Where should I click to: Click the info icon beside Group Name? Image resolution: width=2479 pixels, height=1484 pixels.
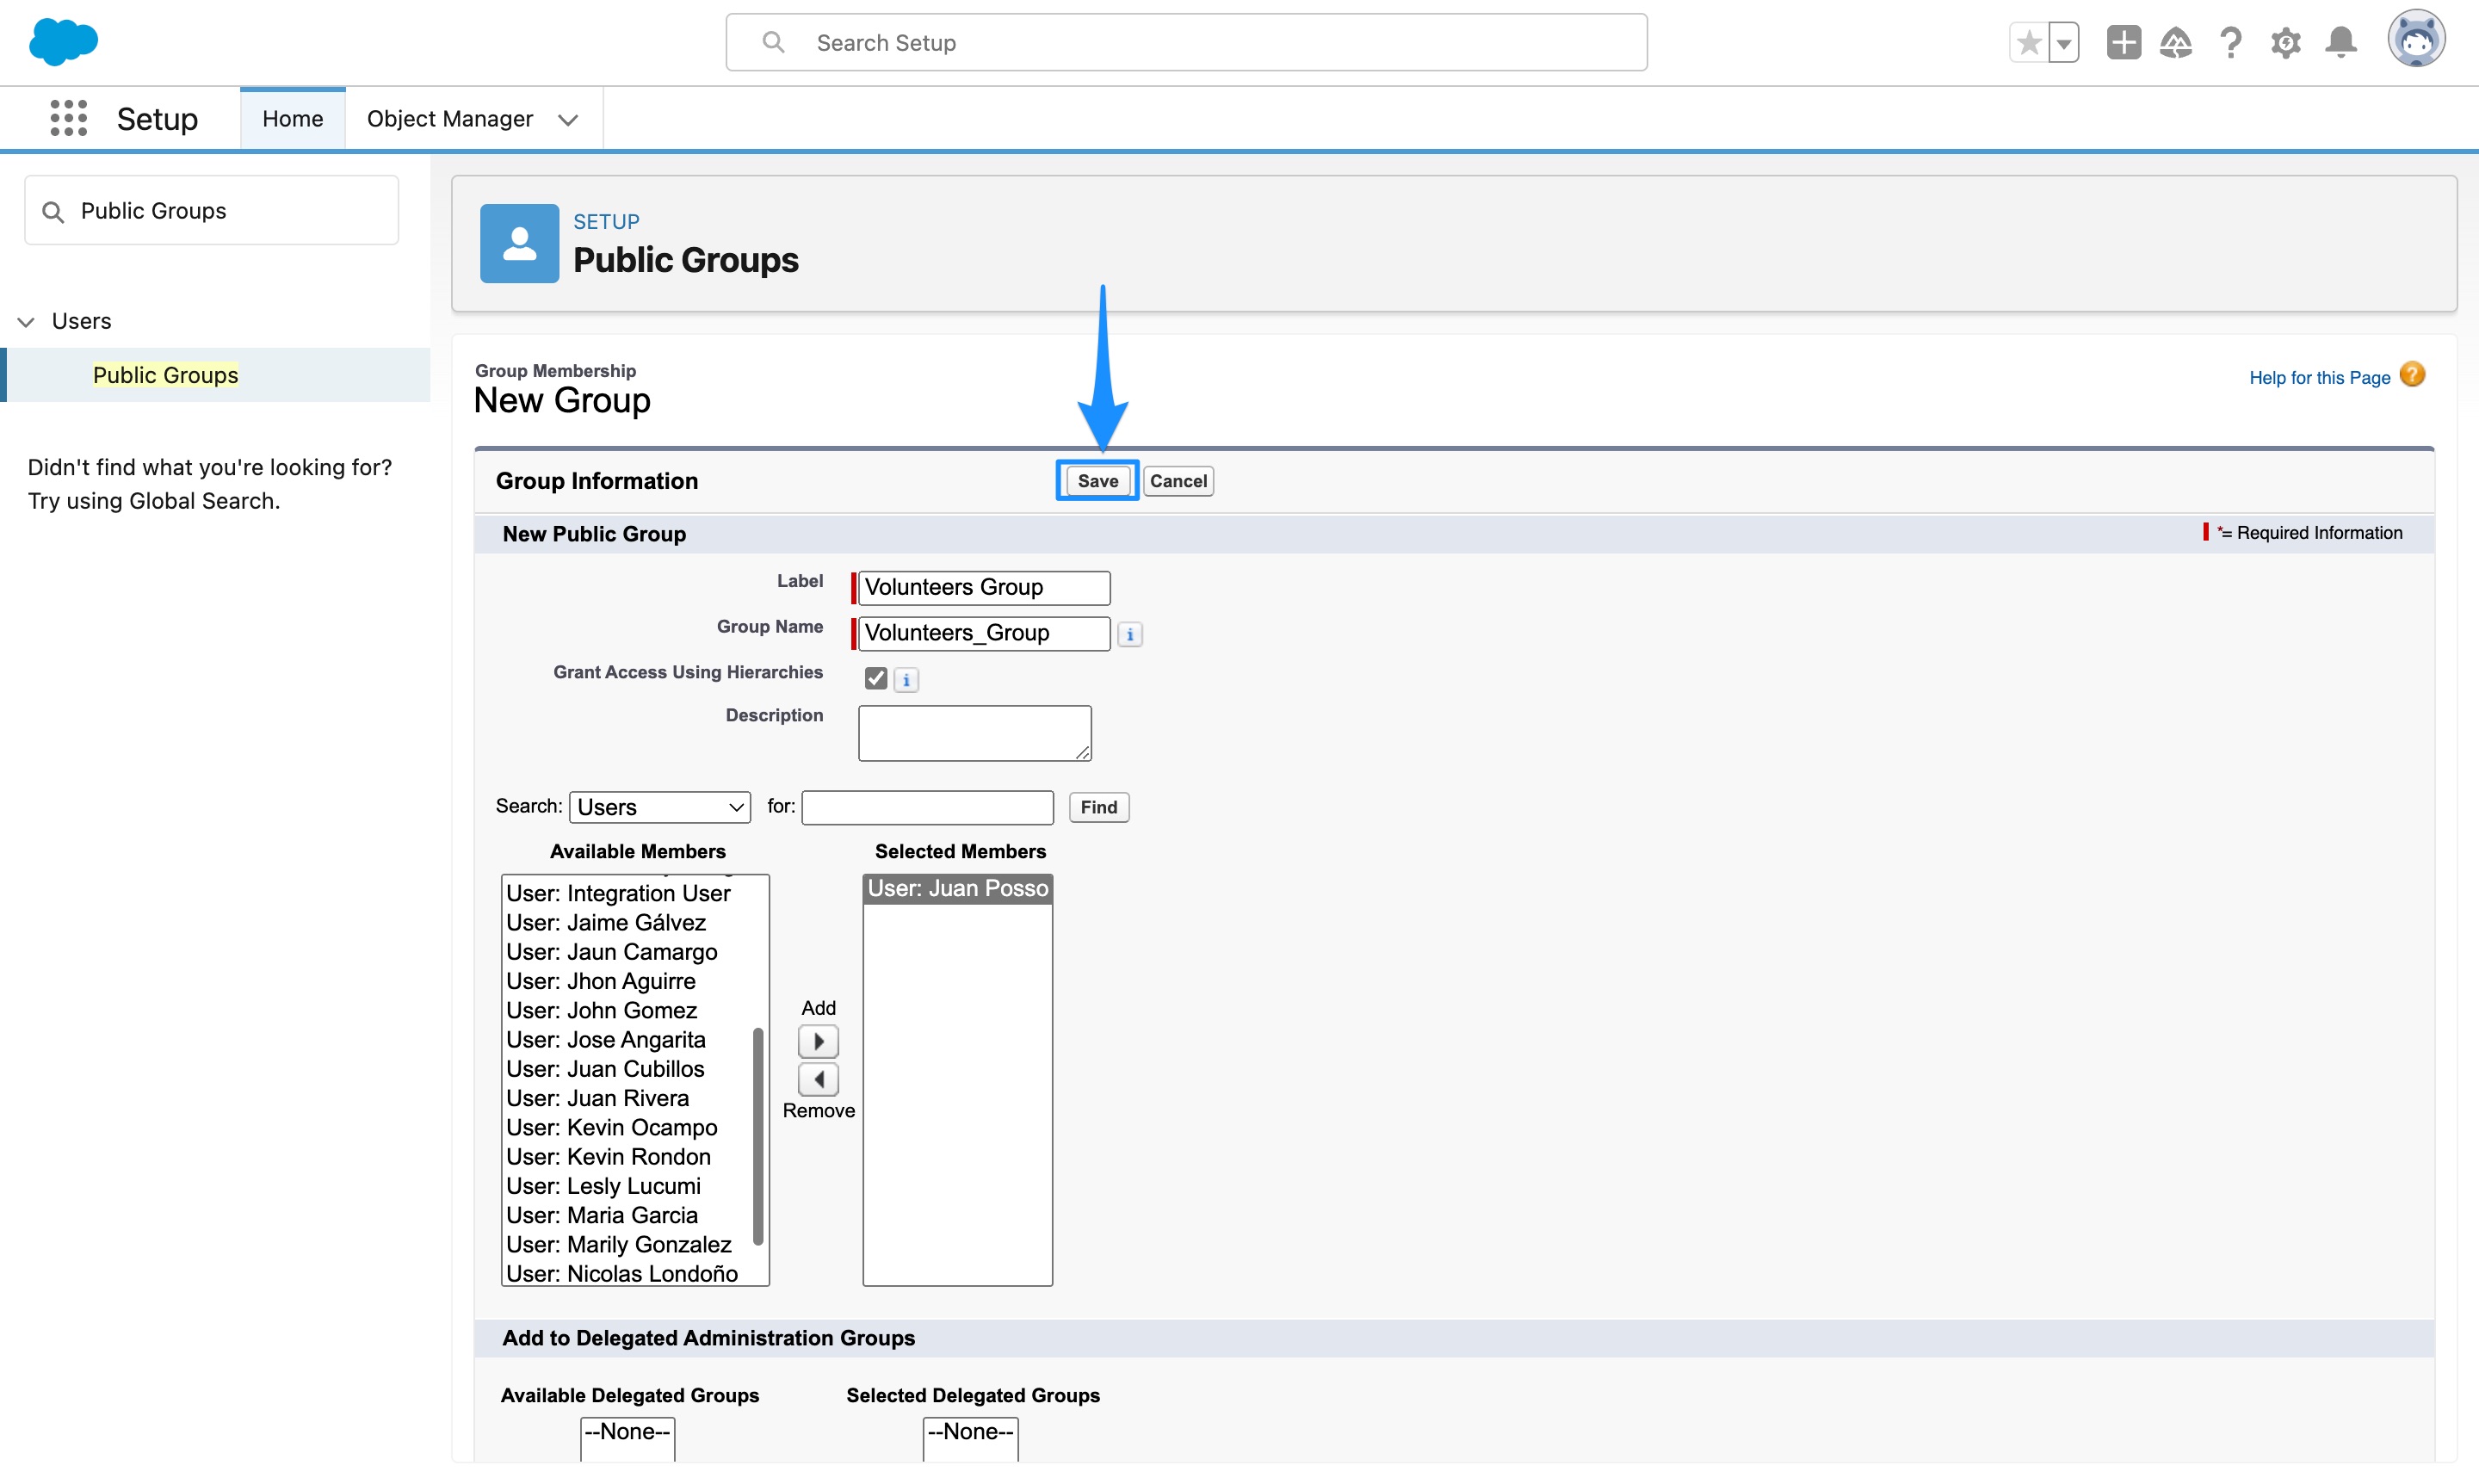point(1129,634)
